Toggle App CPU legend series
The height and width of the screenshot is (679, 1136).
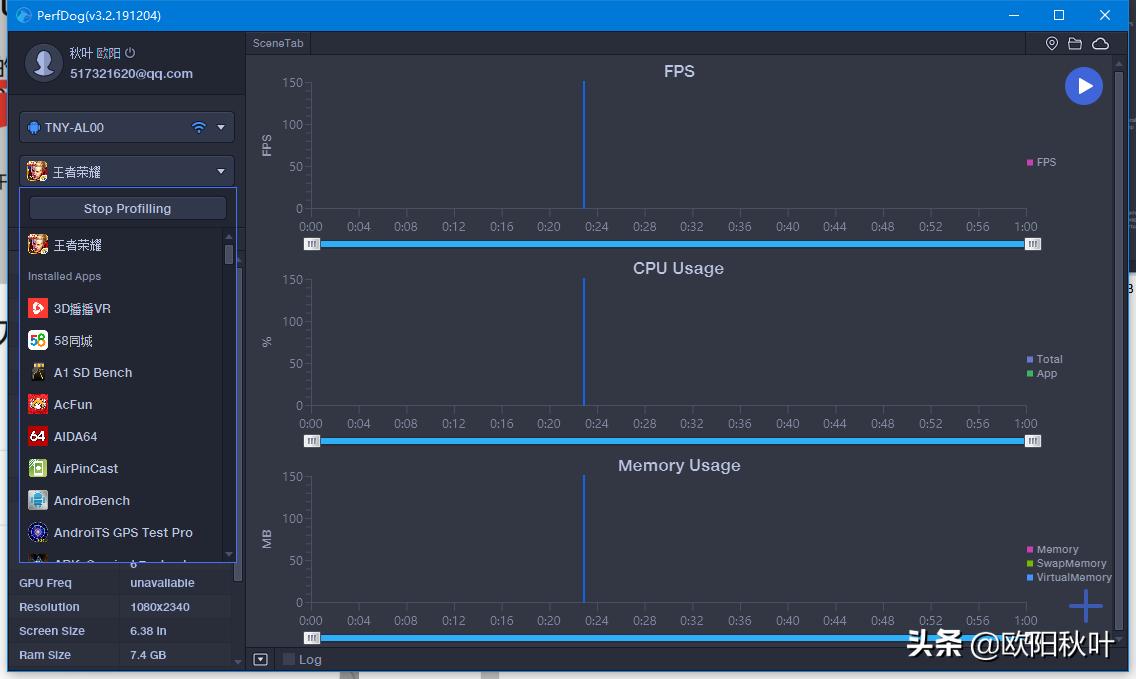1041,374
